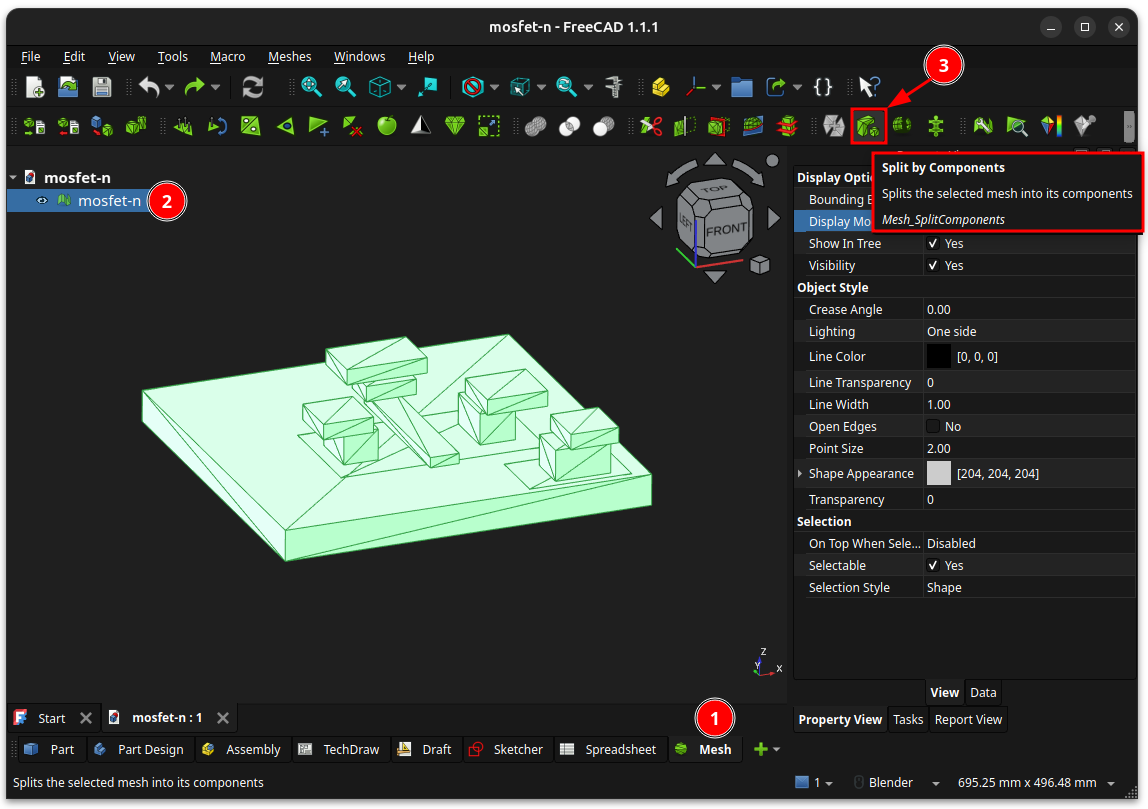This screenshot has width=1148, height=809.
Task: Fit all content in the view
Action: click(x=311, y=87)
